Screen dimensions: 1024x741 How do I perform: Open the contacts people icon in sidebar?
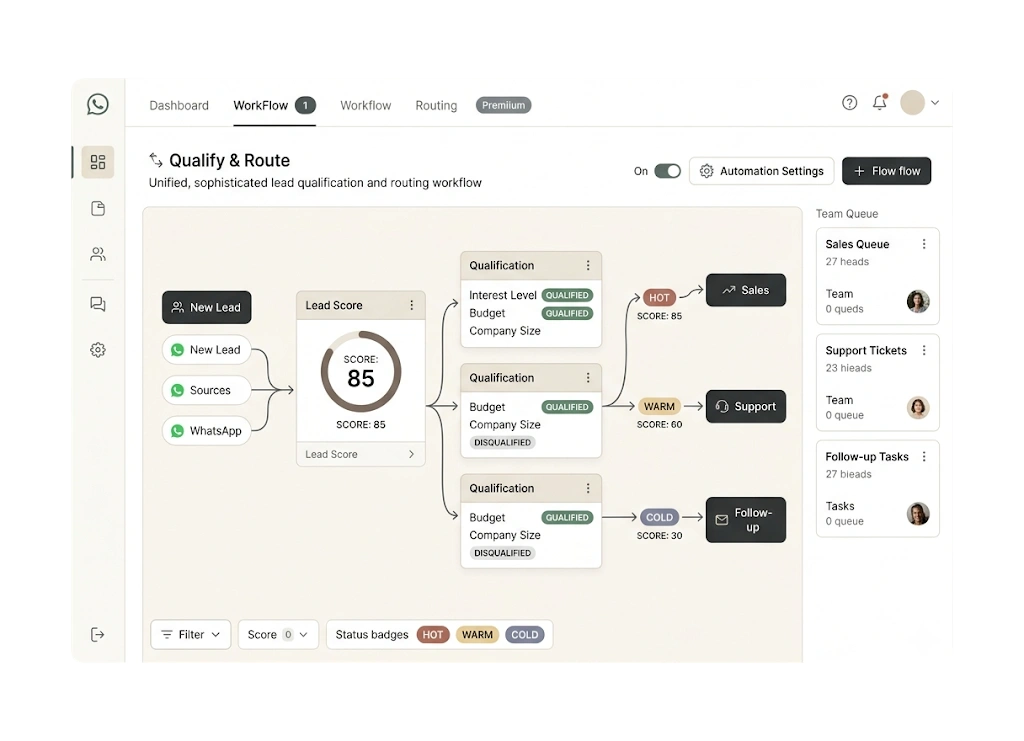click(x=98, y=254)
